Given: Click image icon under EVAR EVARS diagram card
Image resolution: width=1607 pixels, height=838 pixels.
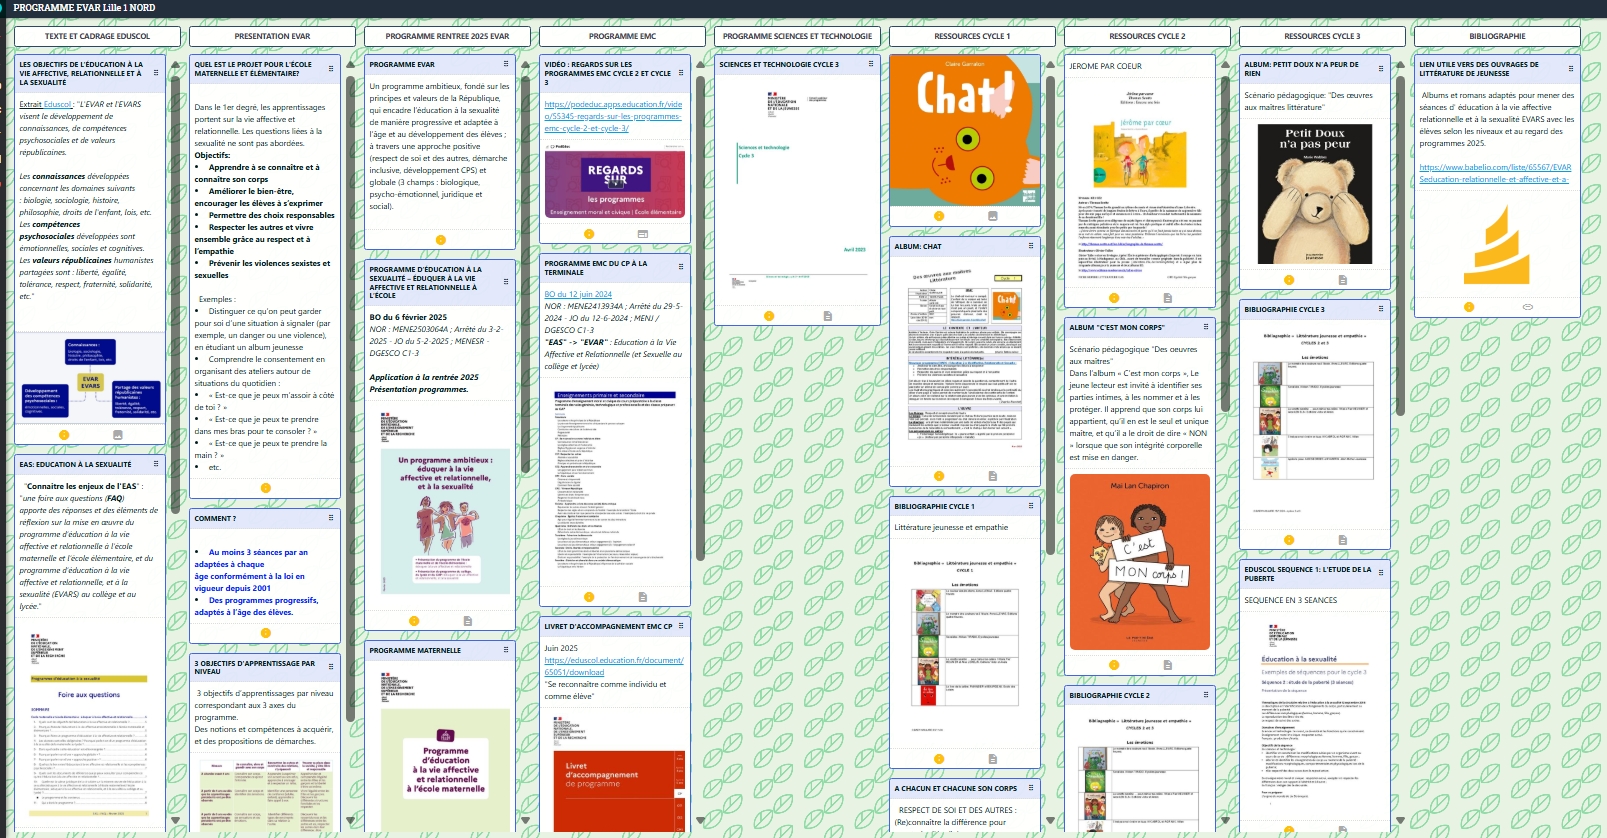Looking at the screenshot, I should point(118,435).
